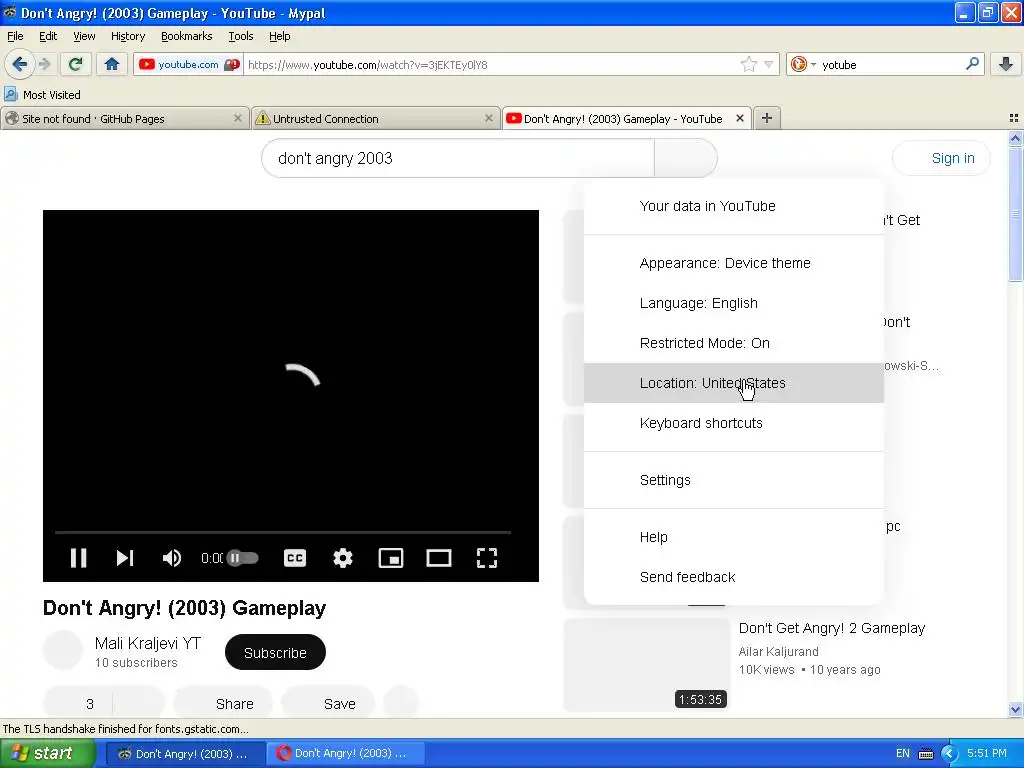
Task: Click the search bar magnifier icon
Action: [972, 64]
